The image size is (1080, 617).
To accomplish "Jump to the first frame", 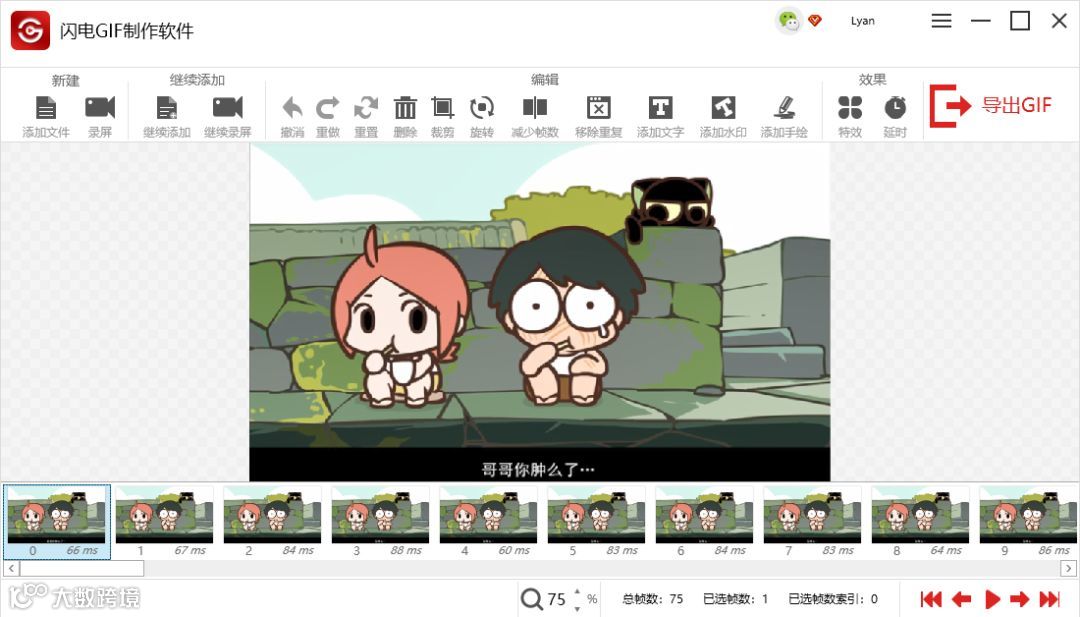I will pyautogui.click(x=931, y=598).
